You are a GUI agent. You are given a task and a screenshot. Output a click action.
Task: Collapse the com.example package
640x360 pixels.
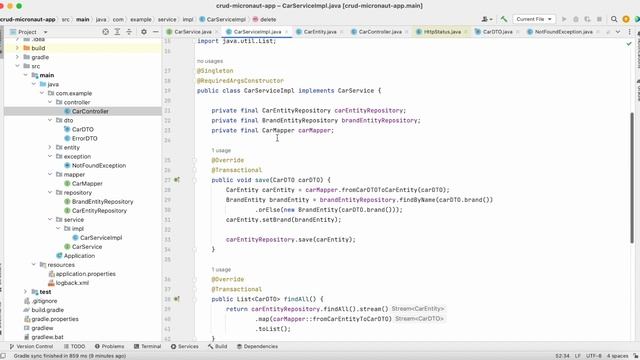42,93
